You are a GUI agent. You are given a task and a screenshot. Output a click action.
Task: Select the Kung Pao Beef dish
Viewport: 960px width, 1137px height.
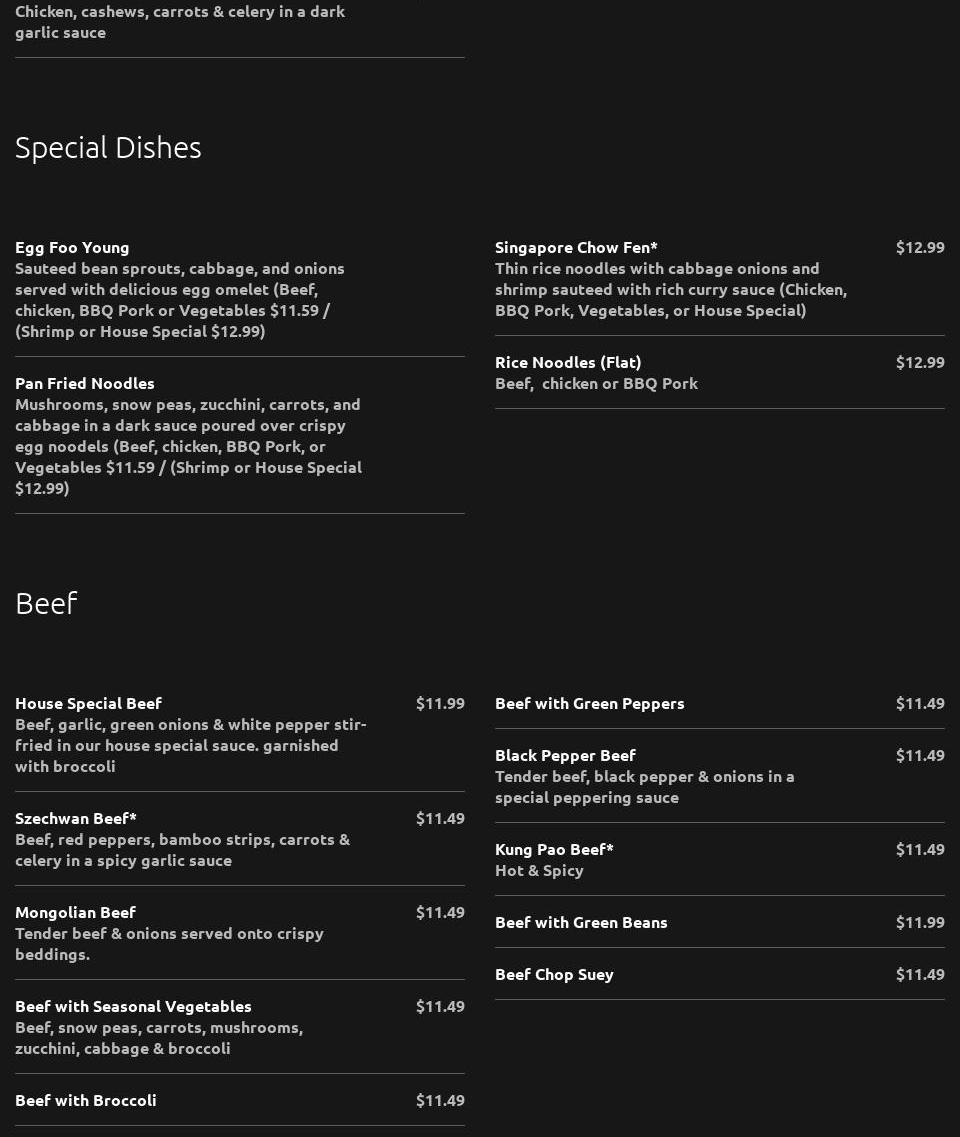(554, 849)
